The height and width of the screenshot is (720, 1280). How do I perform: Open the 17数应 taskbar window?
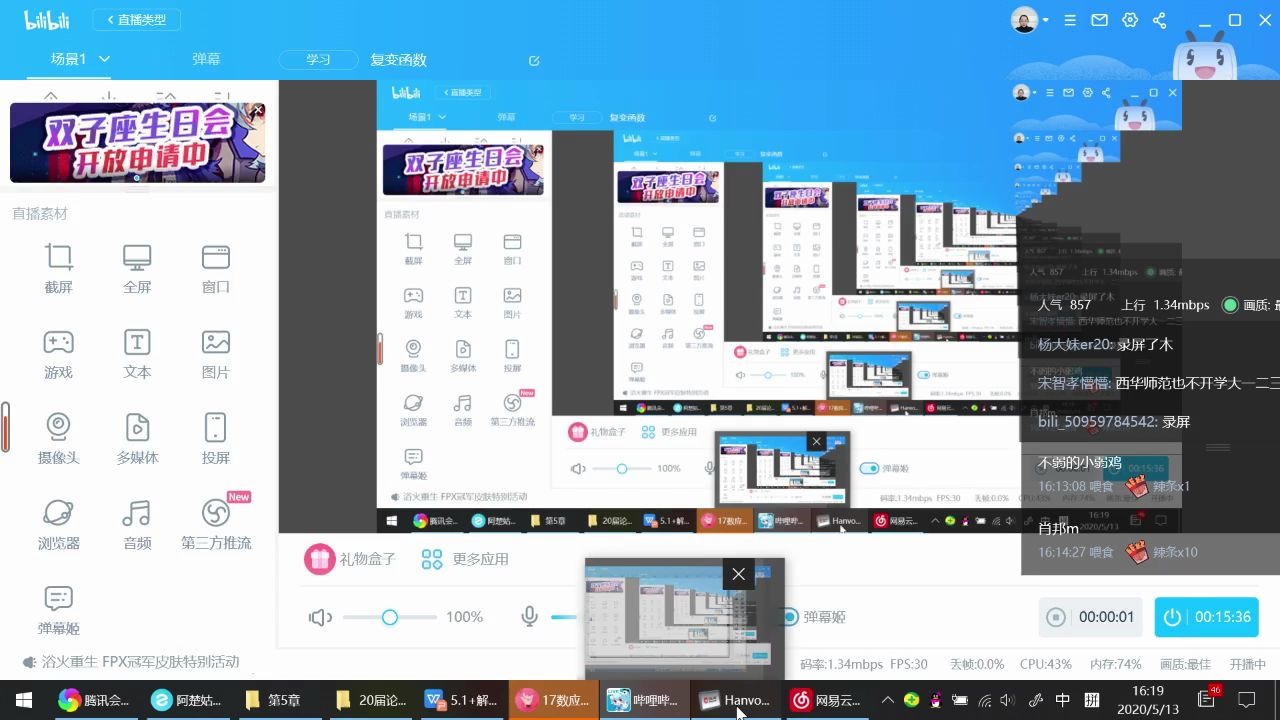point(554,700)
